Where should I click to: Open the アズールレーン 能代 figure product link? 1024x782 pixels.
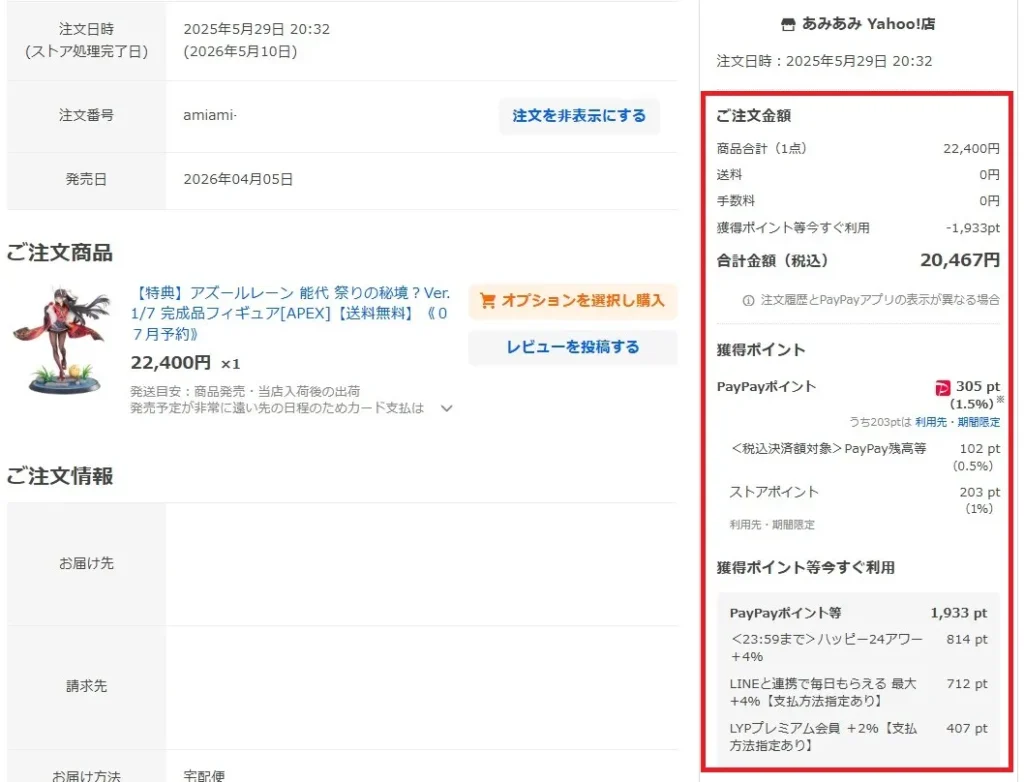pyautogui.click(x=290, y=314)
